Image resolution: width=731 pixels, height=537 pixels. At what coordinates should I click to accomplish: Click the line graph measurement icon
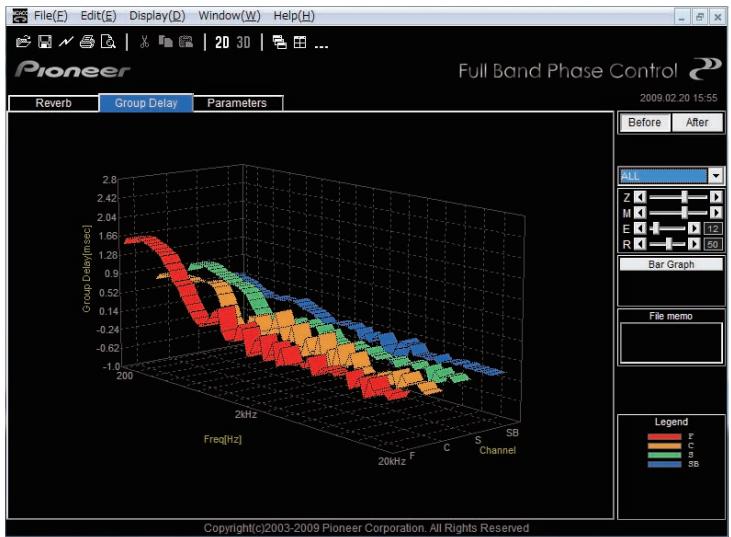coord(66,42)
